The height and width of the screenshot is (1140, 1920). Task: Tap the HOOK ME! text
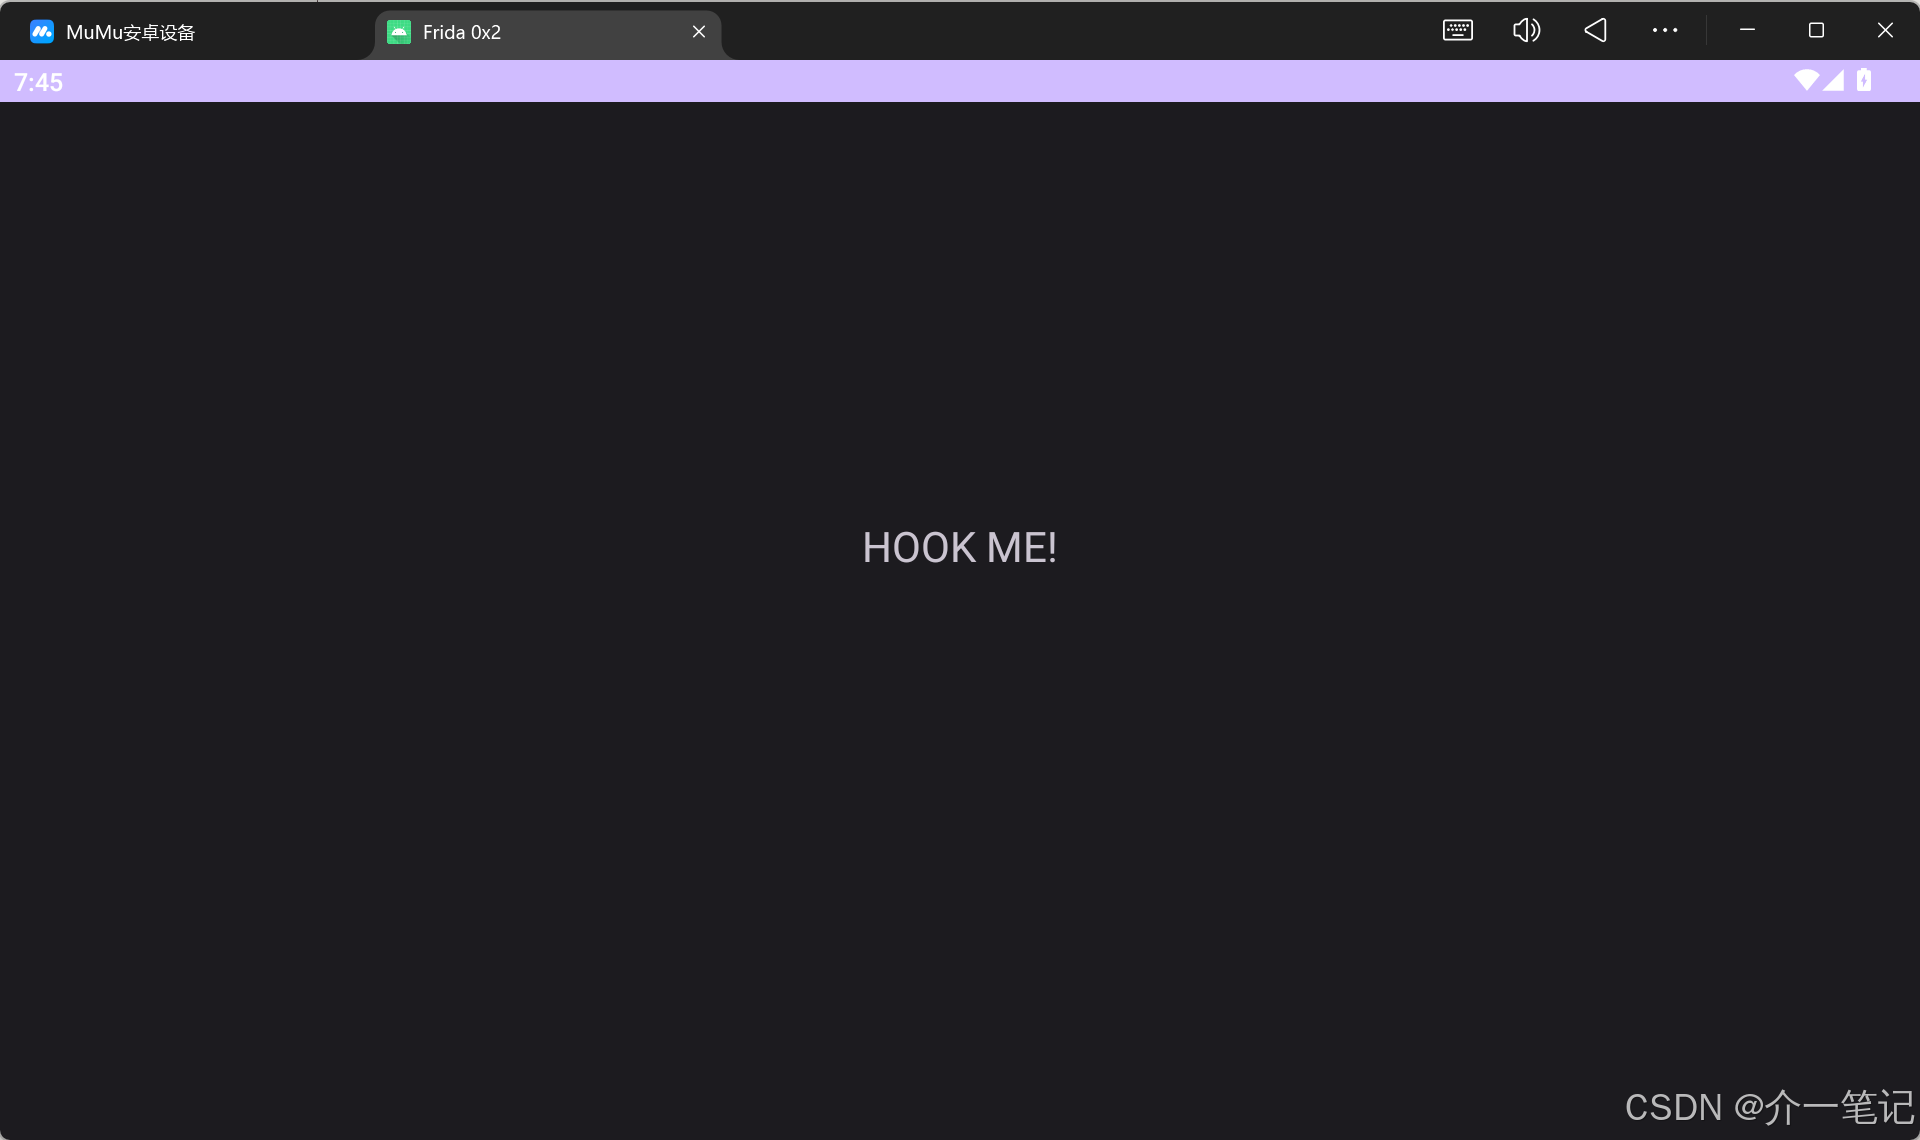coord(959,548)
